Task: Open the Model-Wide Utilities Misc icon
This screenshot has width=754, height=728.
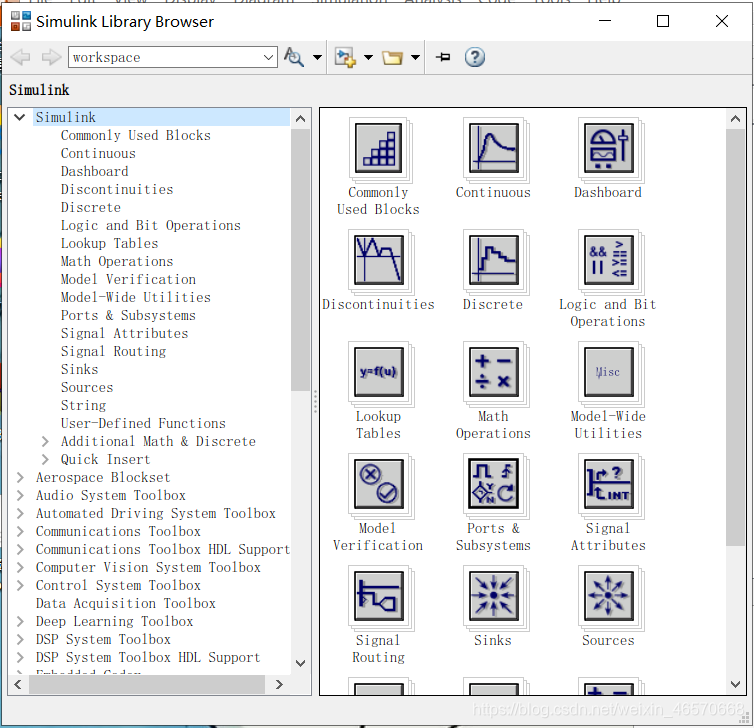Action: pos(608,372)
